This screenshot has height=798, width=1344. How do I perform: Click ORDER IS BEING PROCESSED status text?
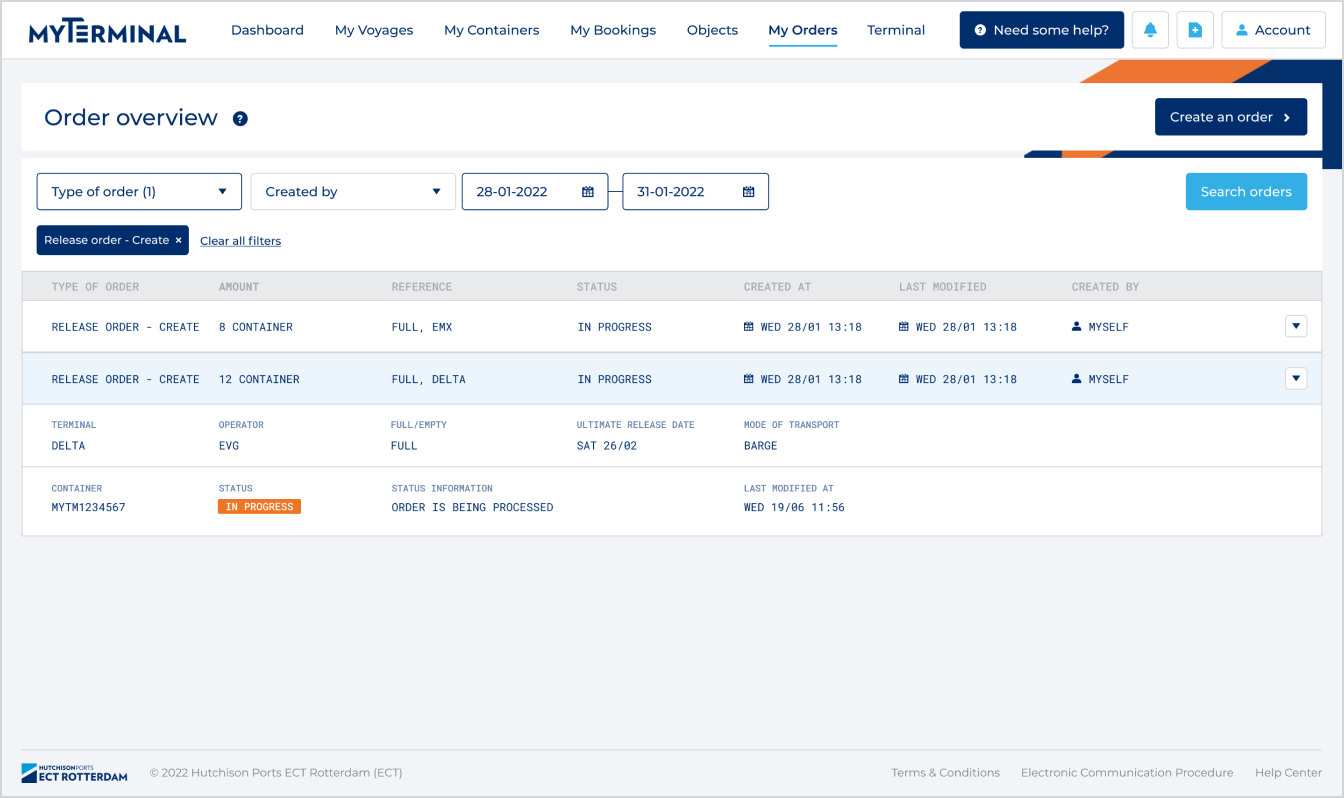click(x=472, y=507)
